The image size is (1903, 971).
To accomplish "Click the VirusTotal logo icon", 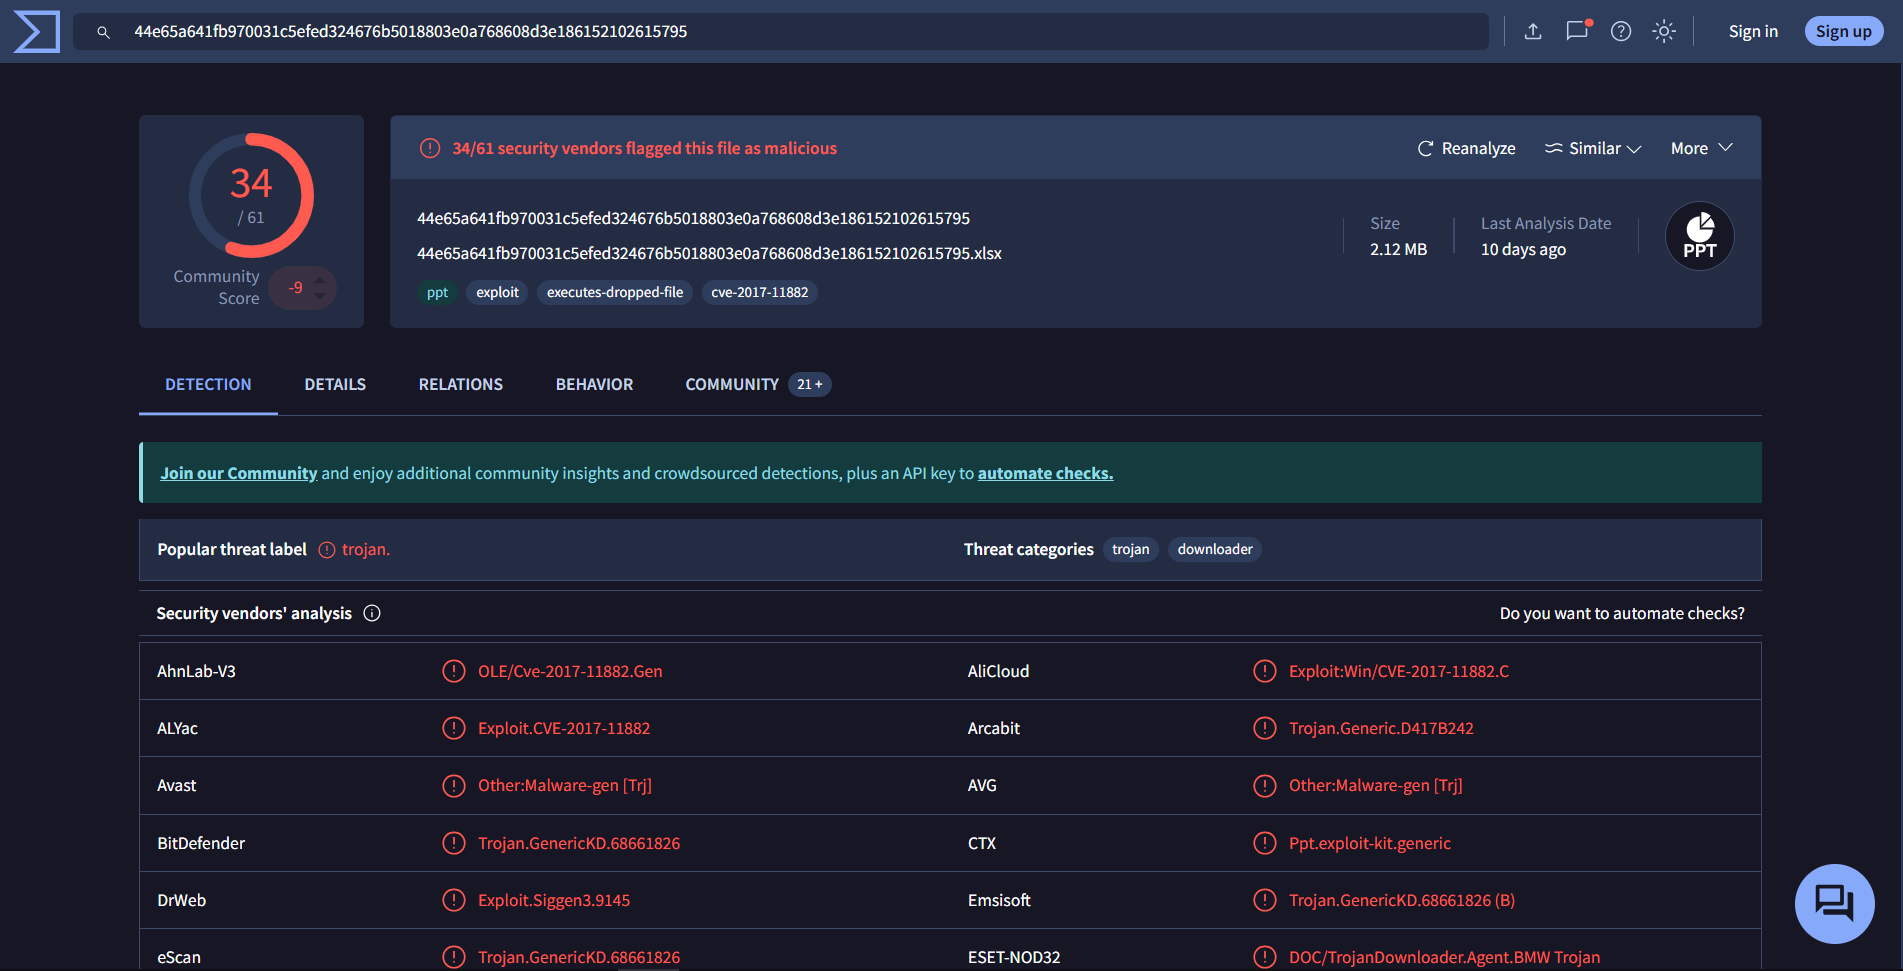I will tap(37, 32).
